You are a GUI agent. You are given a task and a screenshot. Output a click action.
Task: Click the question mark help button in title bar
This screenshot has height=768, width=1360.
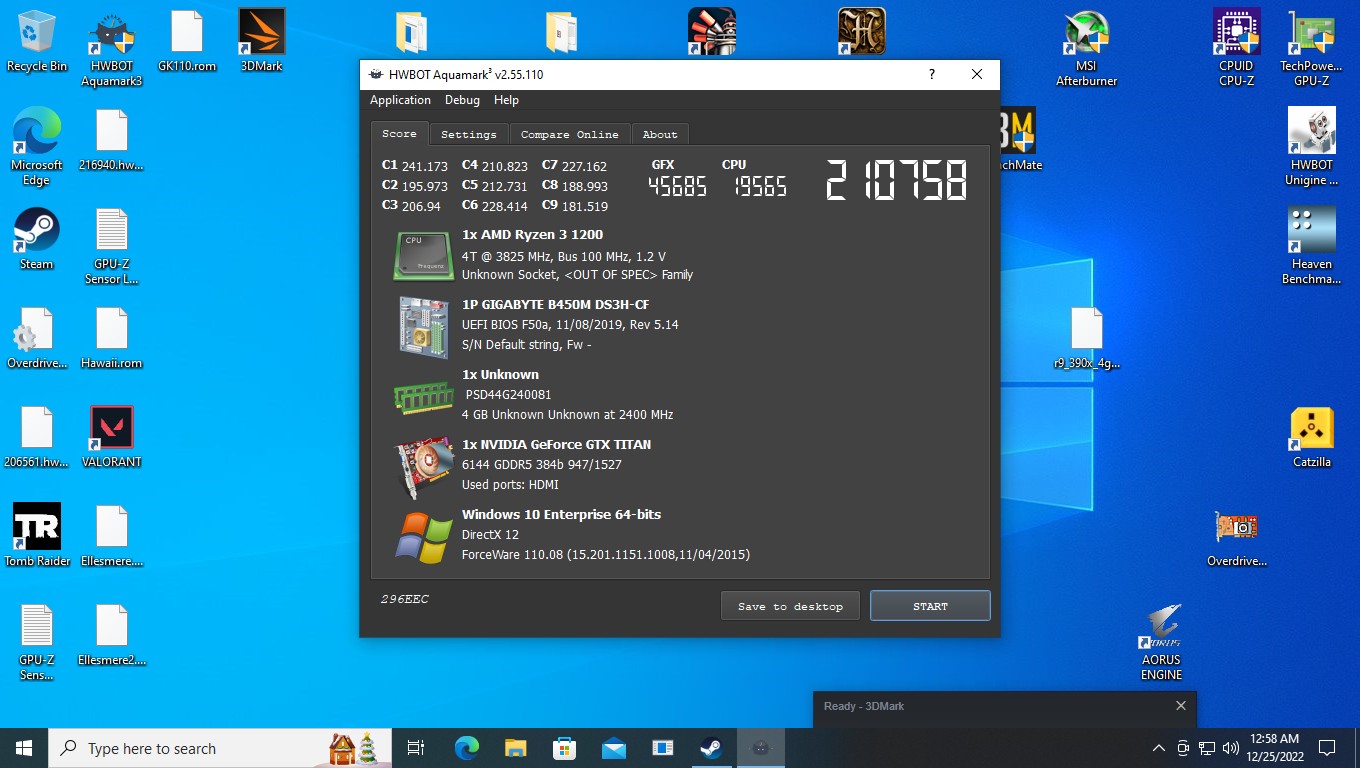932,74
